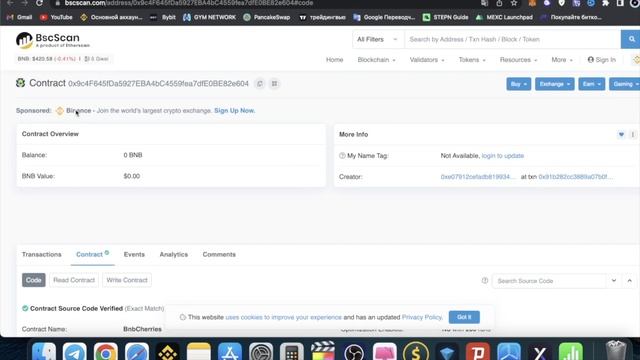The height and width of the screenshot is (360, 640).
Task: Open Telegram from the dock
Action: (x=75, y=352)
